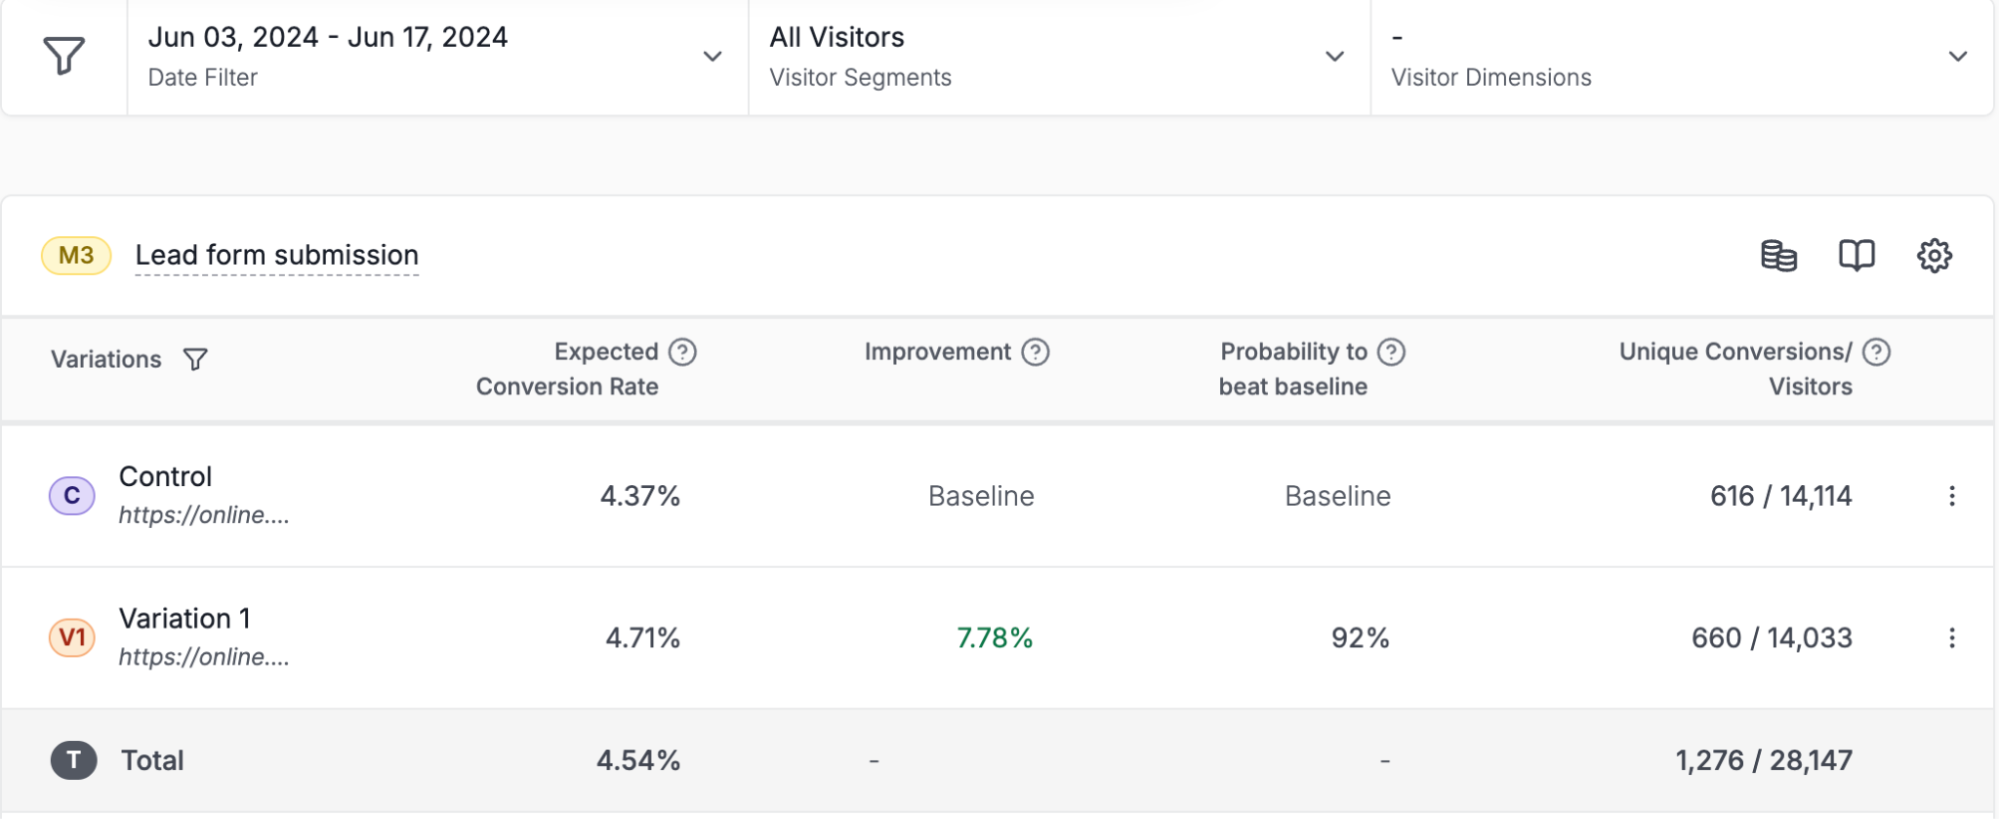The height and width of the screenshot is (819, 1999).
Task: Open the database coins icon
Action: click(1778, 256)
